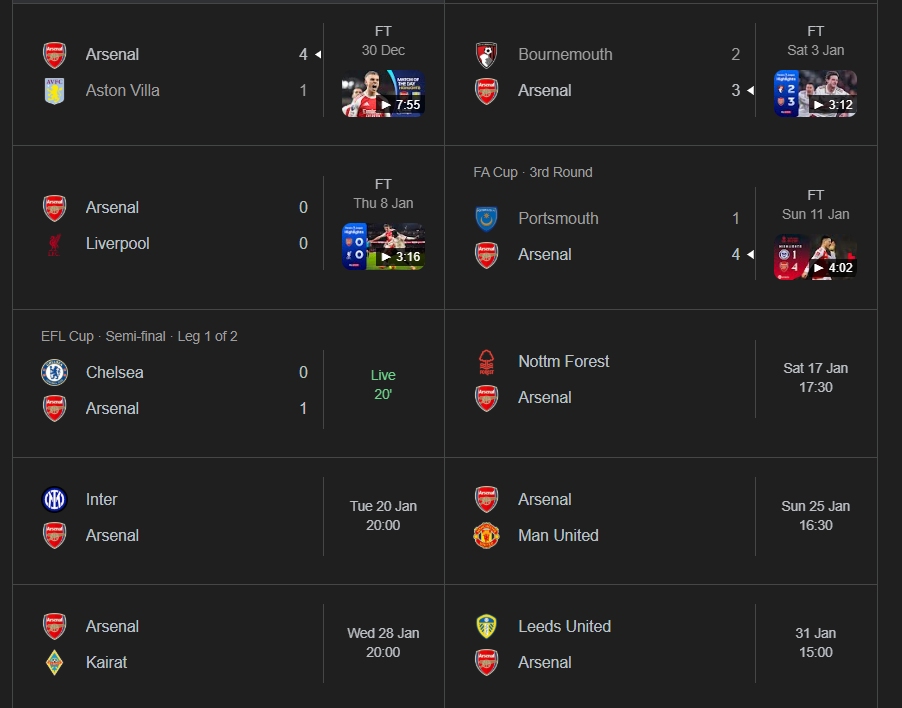This screenshot has width=902, height=708.
Task: Play Arsenal vs Liverpool 3:16 highlights
Action: [383, 247]
